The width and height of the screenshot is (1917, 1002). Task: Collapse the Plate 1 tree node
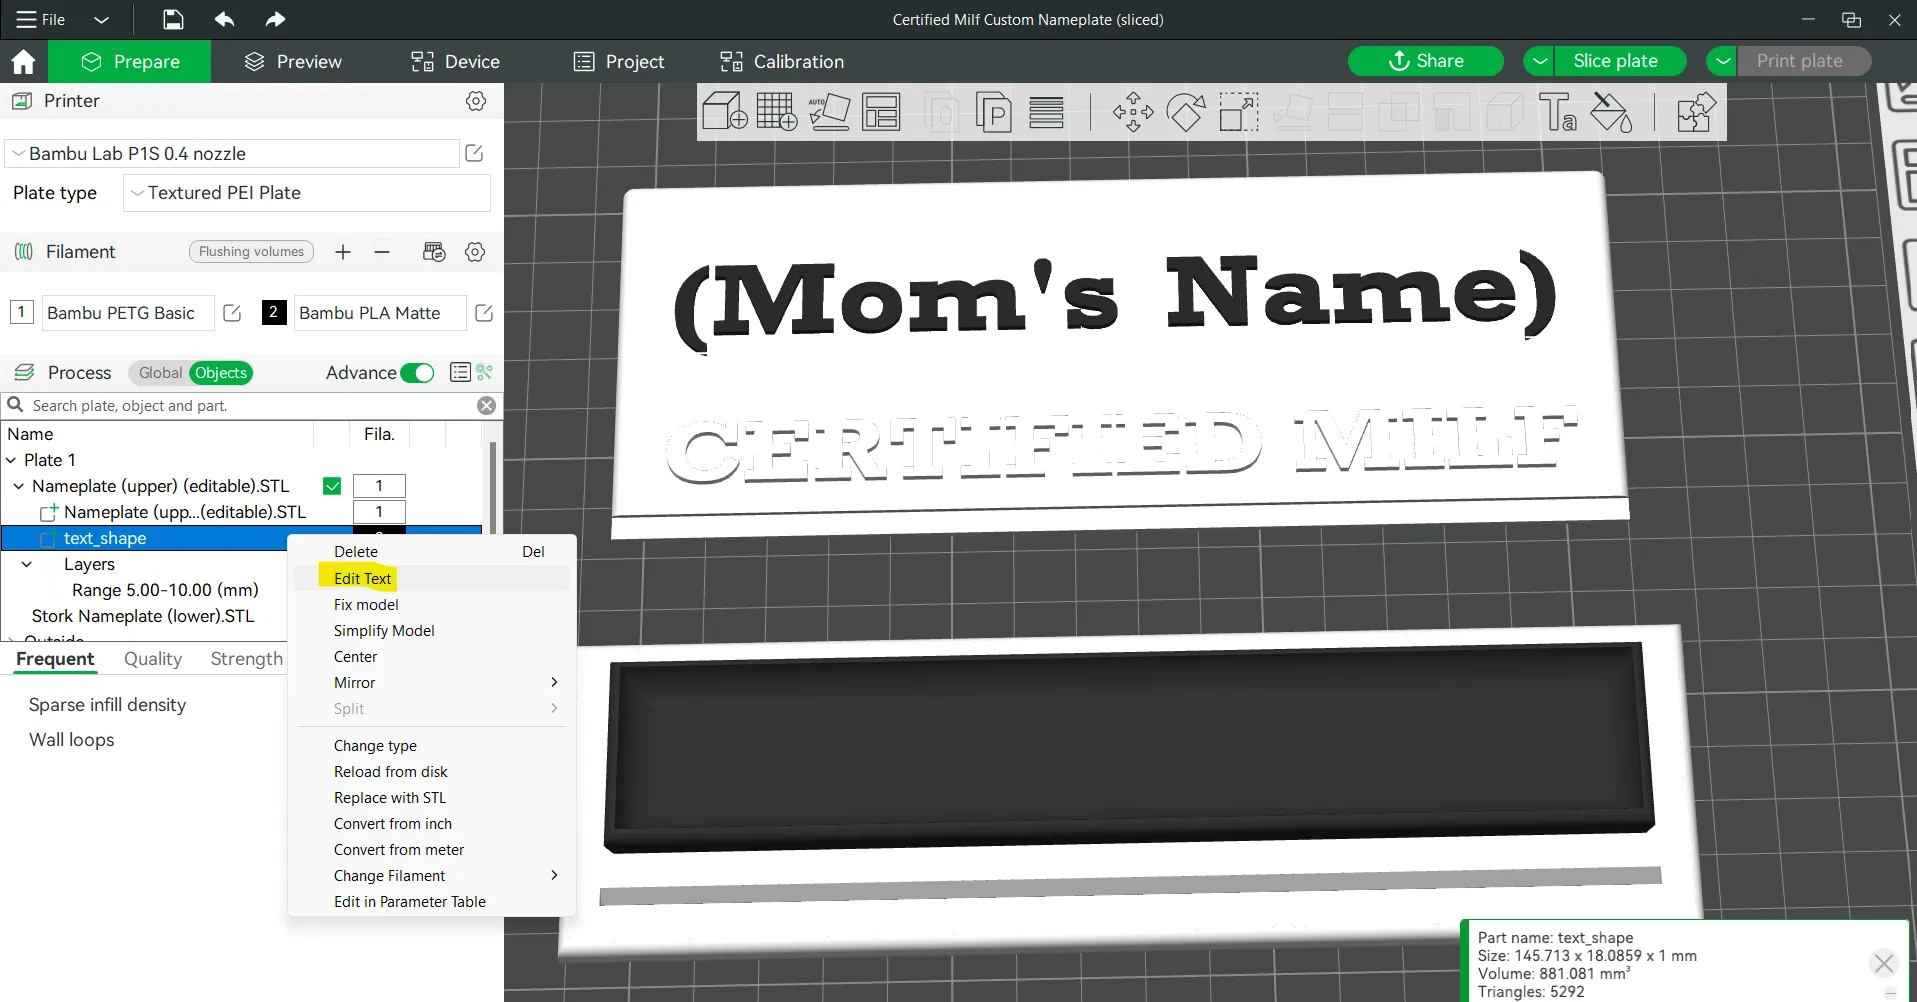11,460
